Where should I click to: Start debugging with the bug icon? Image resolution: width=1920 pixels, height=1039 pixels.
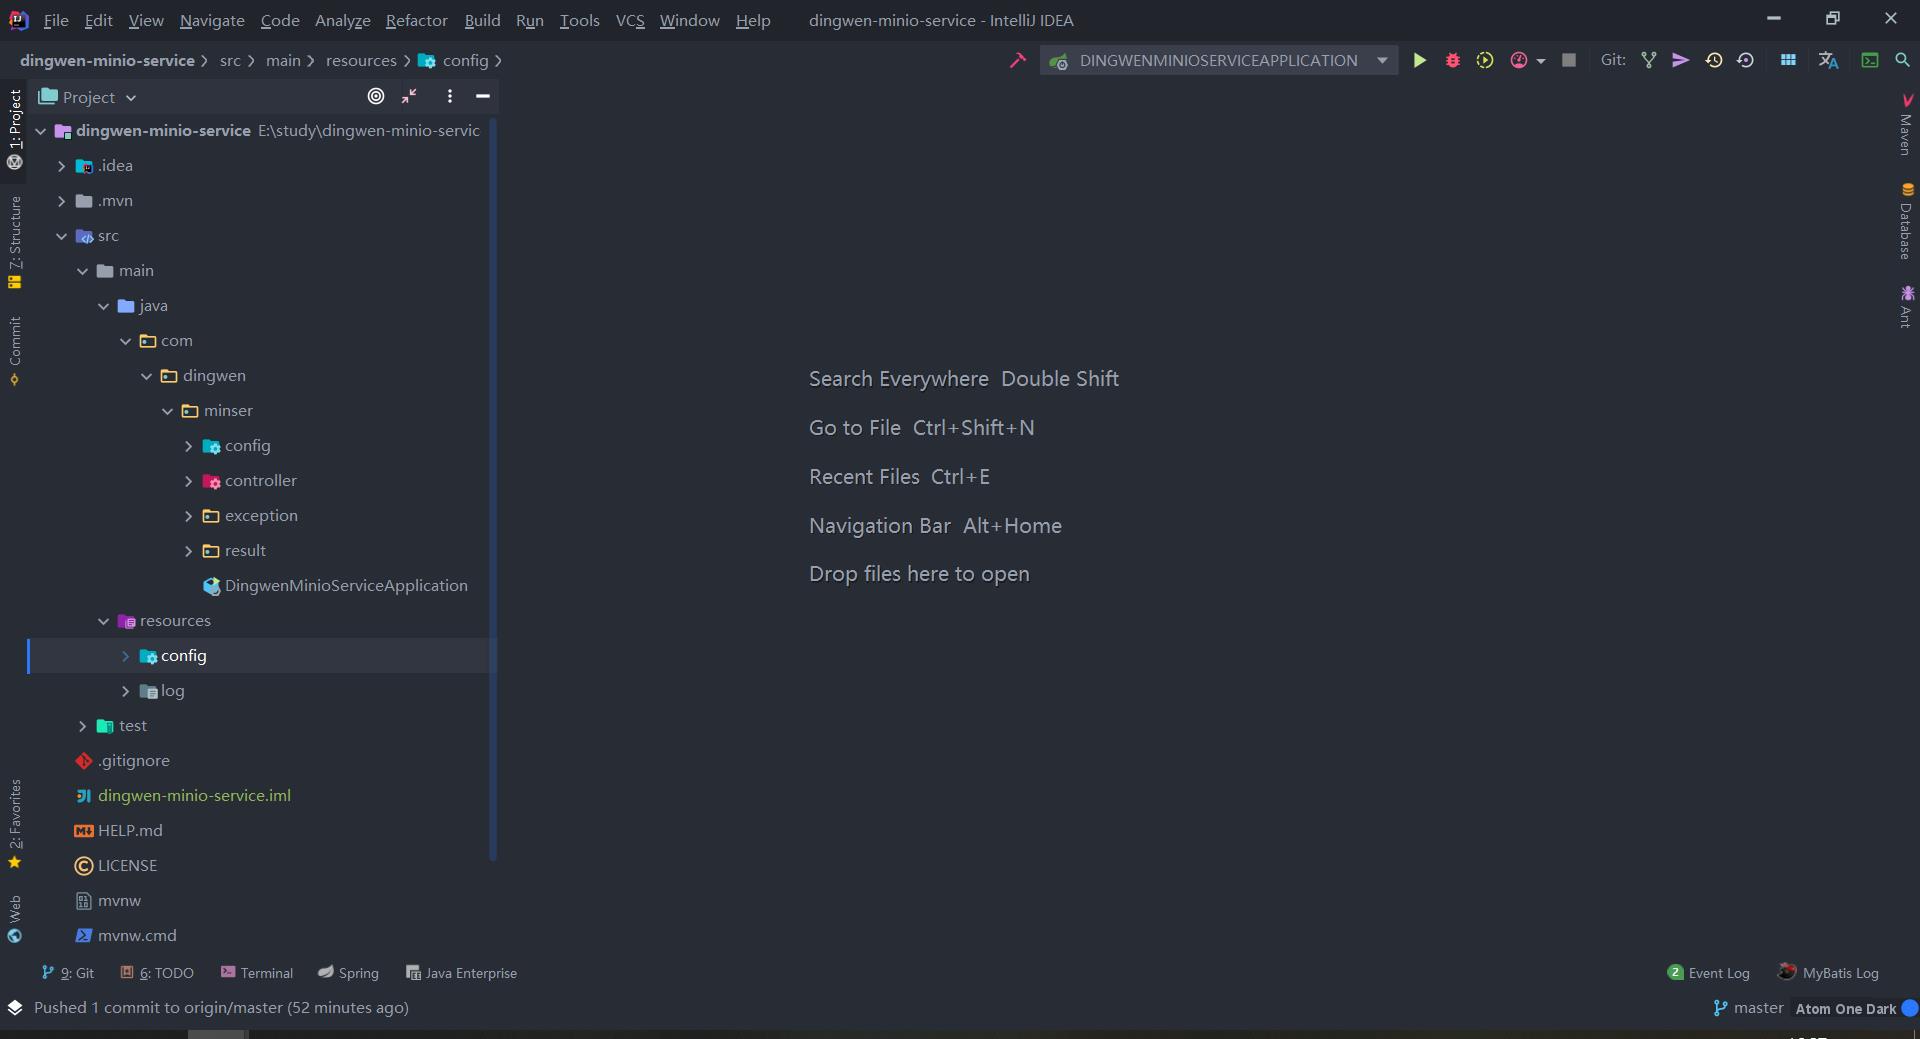click(x=1452, y=61)
